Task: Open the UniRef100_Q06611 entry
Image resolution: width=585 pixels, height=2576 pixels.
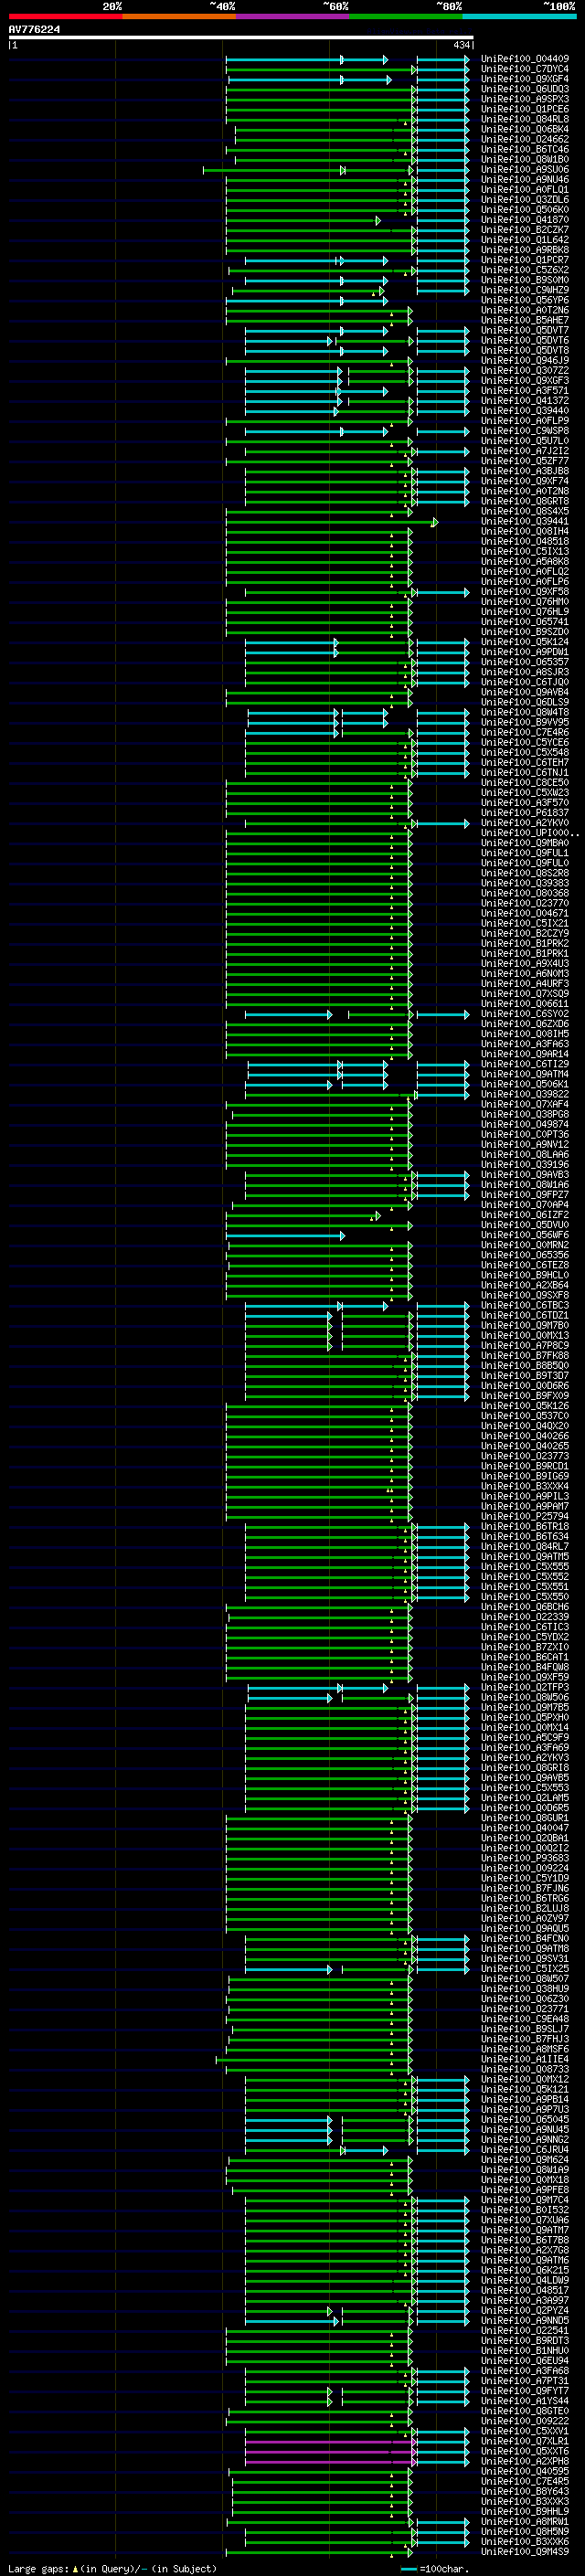Action: pyautogui.click(x=525, y=1004)
